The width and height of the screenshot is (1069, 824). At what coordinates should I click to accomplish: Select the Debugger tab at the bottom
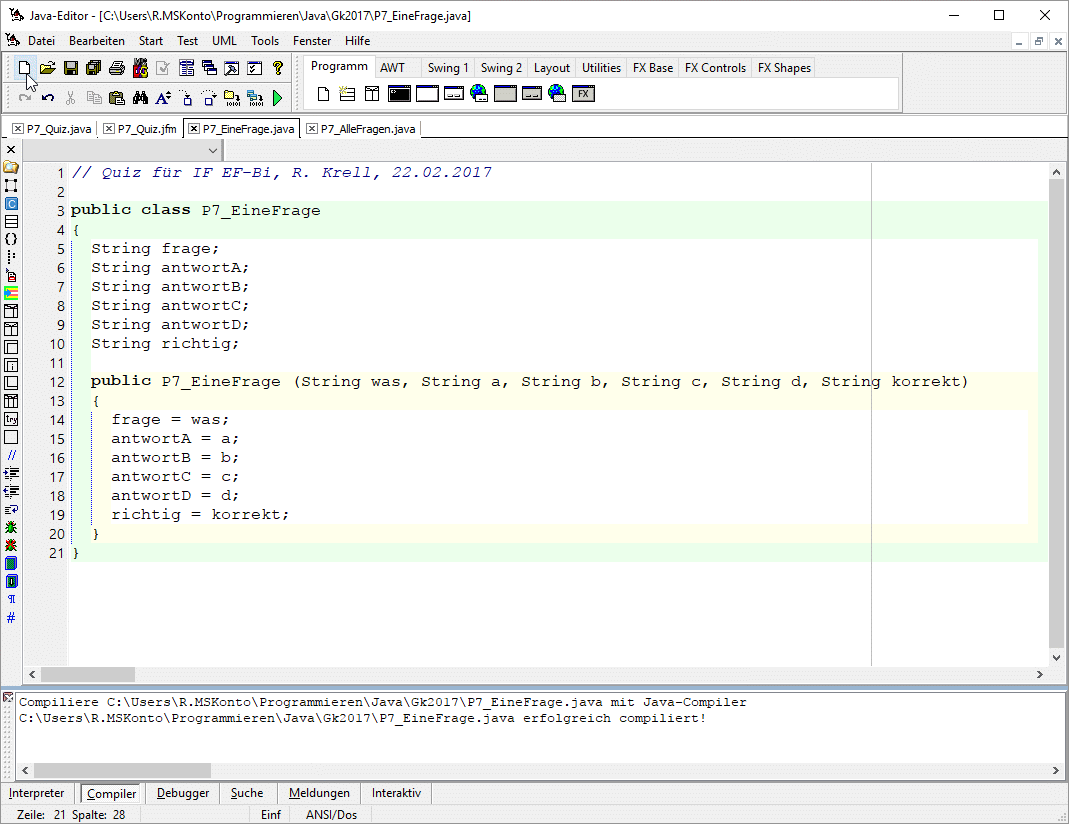(x=183, y=793)
